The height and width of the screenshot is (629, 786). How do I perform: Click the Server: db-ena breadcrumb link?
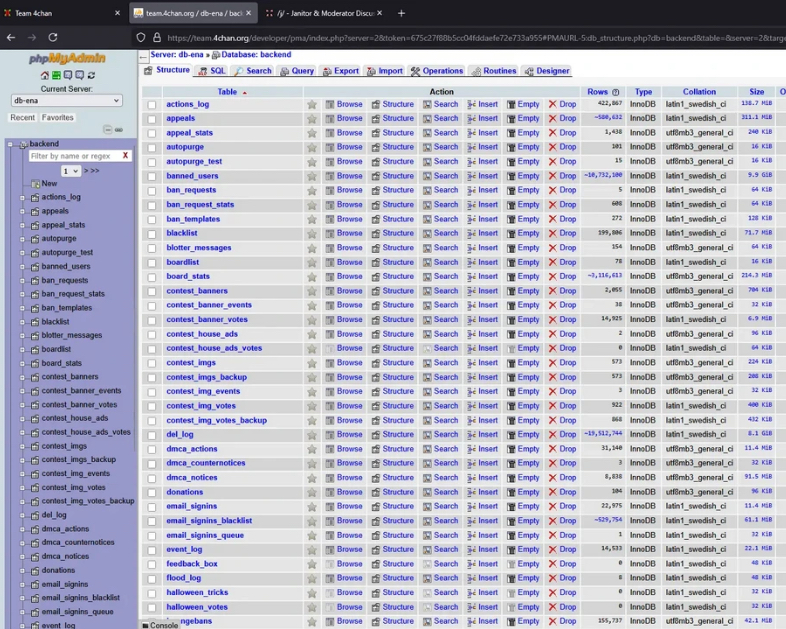tap(177, 55)
